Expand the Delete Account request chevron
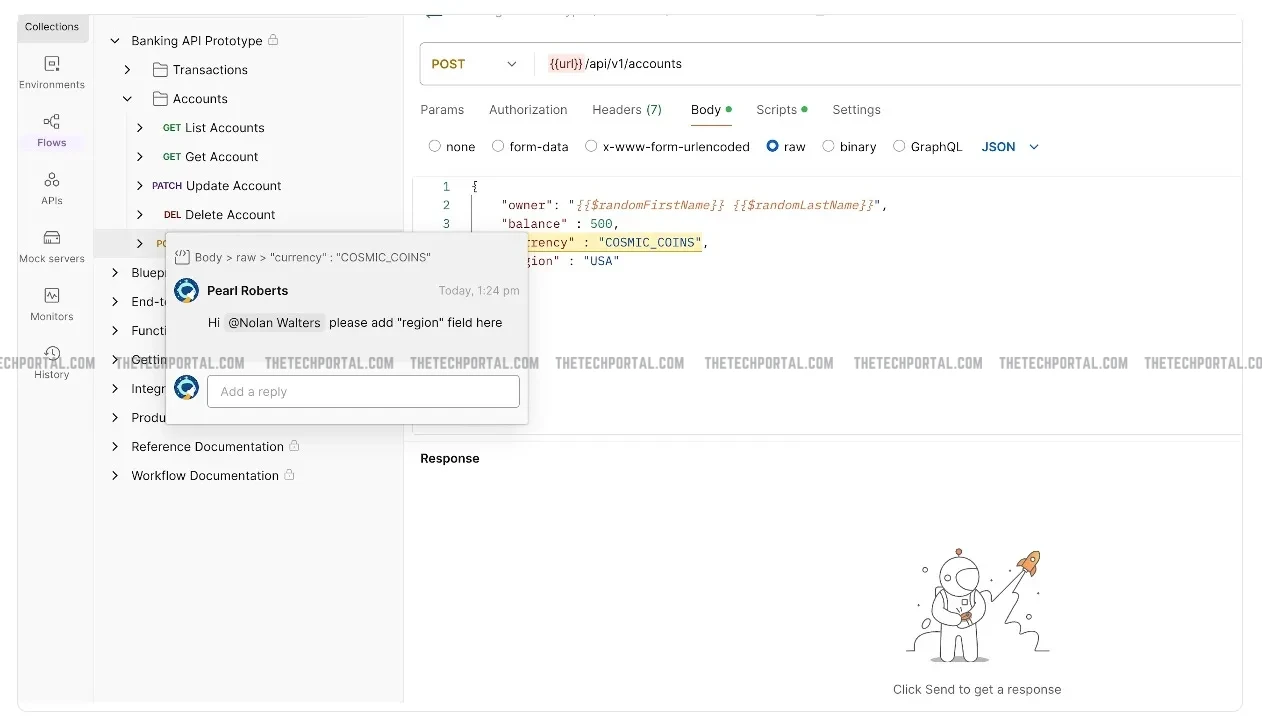The image size is (1262, 724). click(140, 215)
